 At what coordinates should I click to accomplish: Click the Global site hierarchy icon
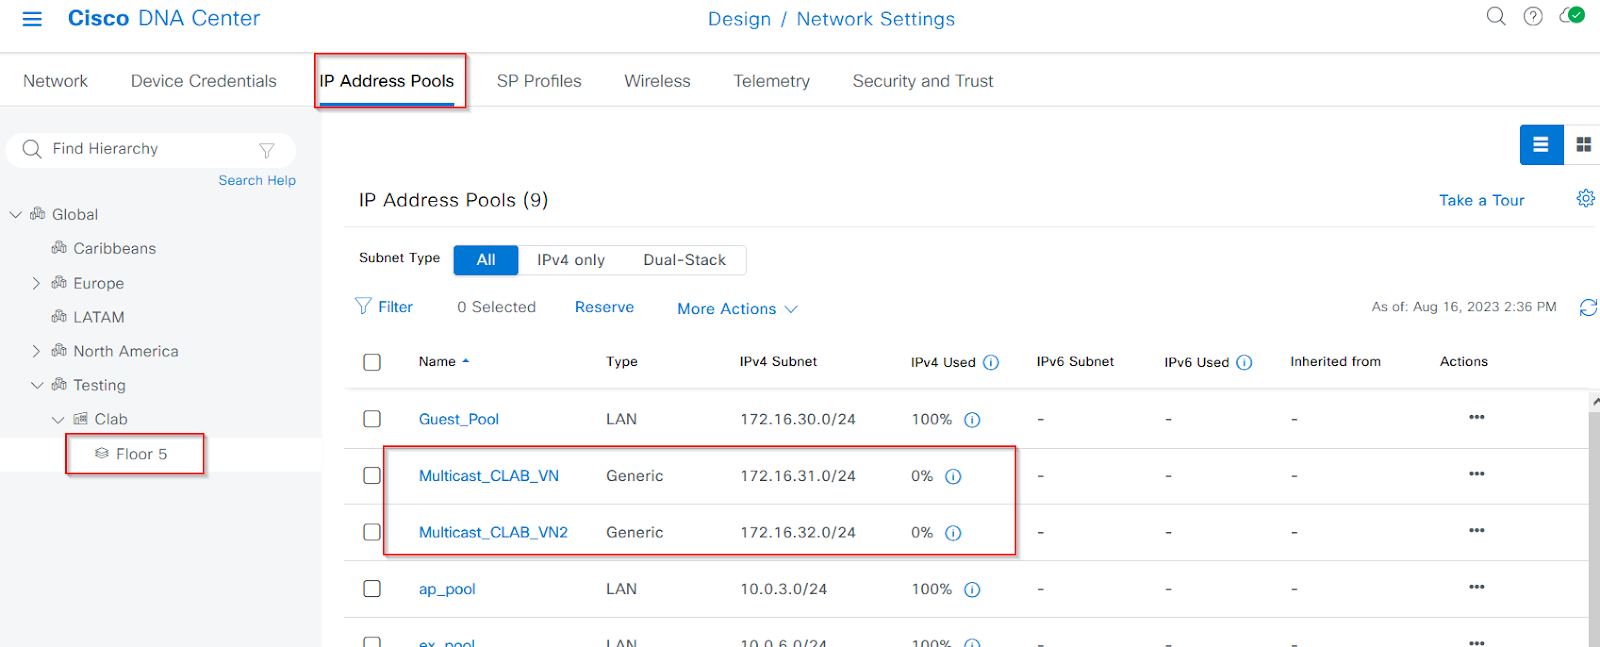pos(38,214)
